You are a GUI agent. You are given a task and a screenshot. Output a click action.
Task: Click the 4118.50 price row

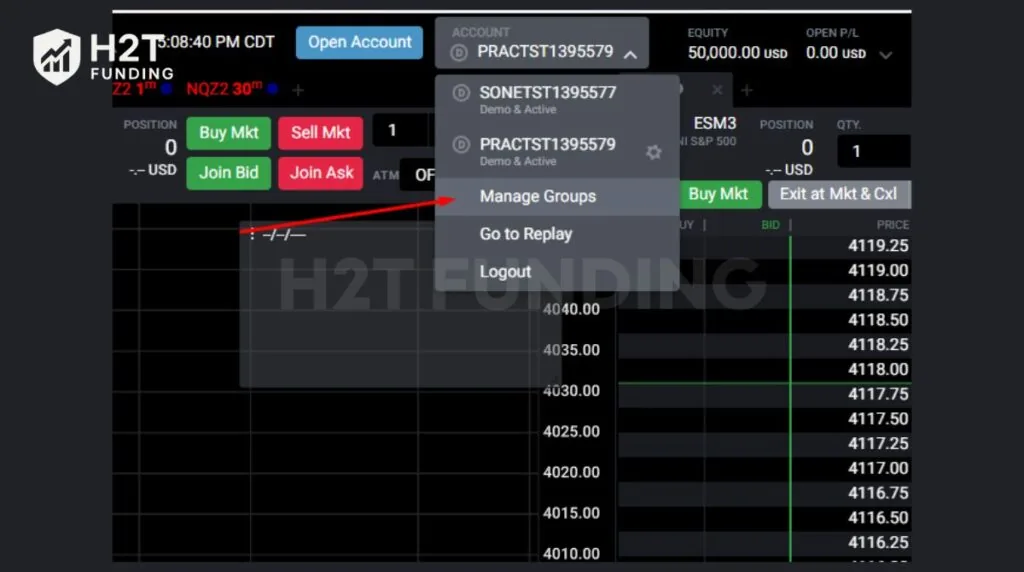click(764, 321)
